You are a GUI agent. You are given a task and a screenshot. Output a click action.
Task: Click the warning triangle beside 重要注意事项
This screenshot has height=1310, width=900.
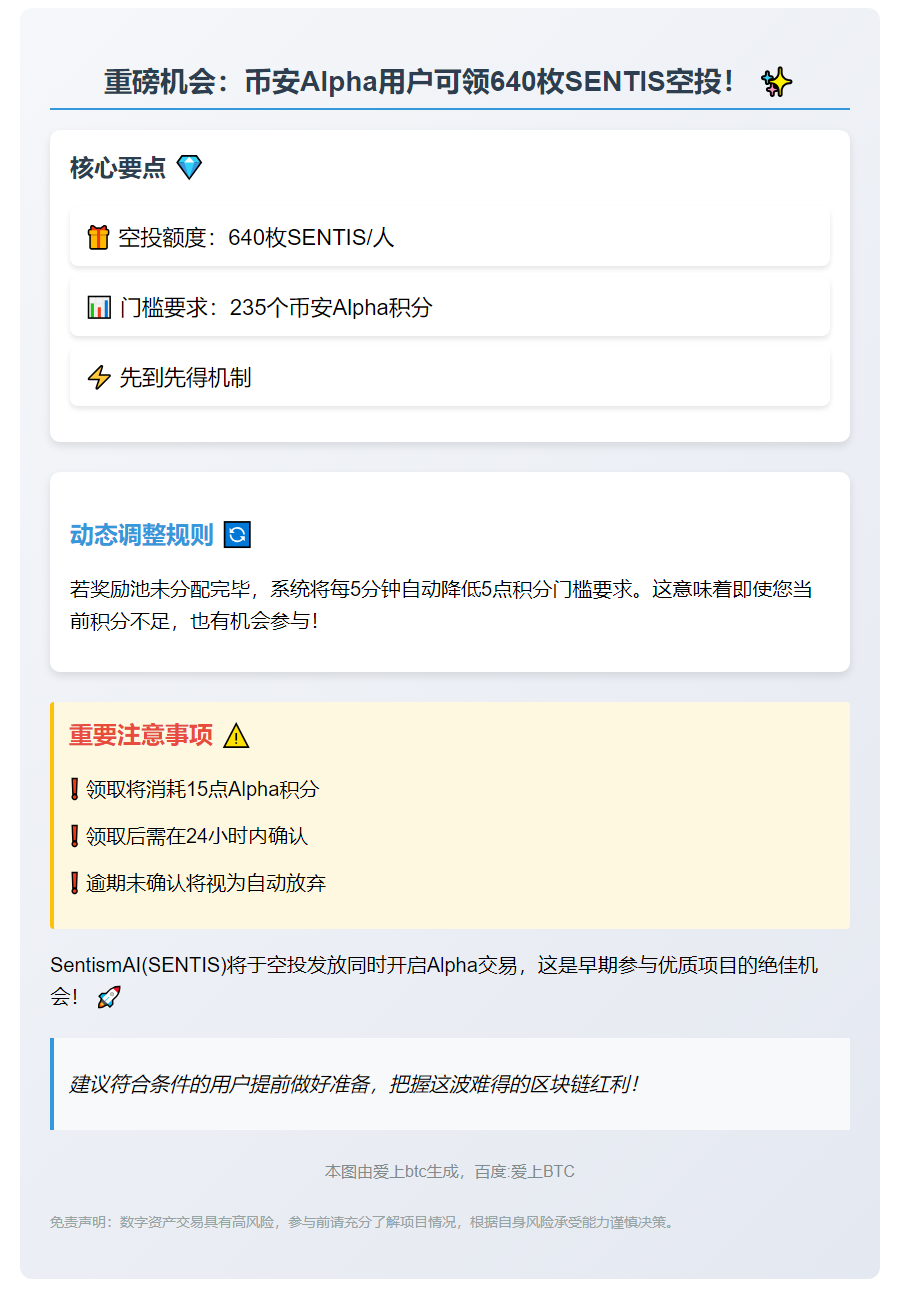pyautogui.click(x=236, y=735)
